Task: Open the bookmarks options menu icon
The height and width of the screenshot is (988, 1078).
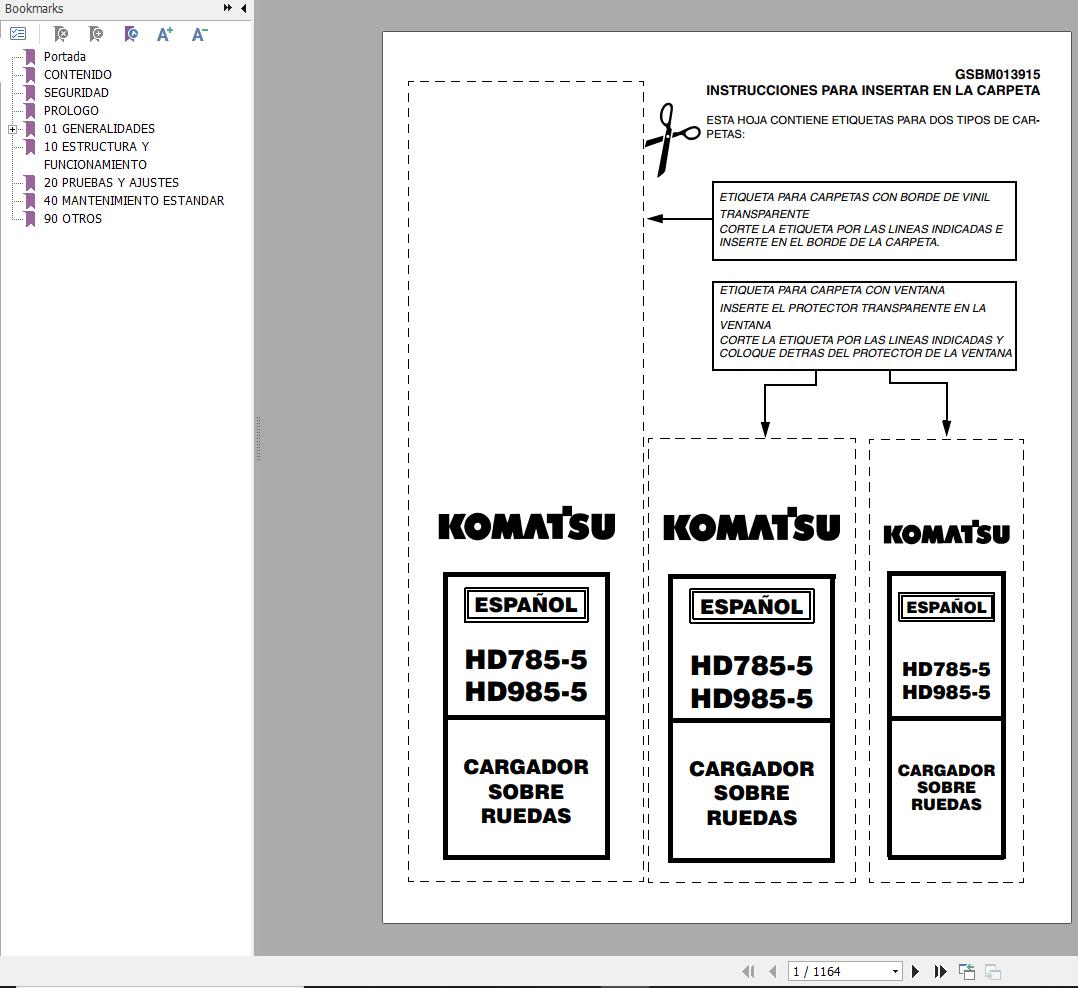Action: click(x=18, y=34)
